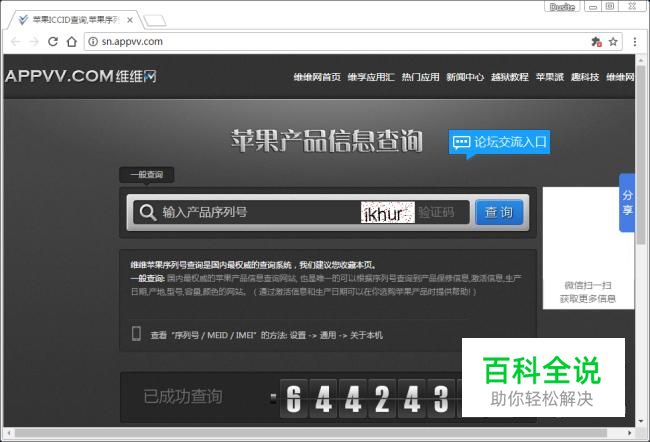Click the 微信扫一扫 text
The width and height of the screenshot is (650, 442).
pyautogui.click(x=588, y=285)
